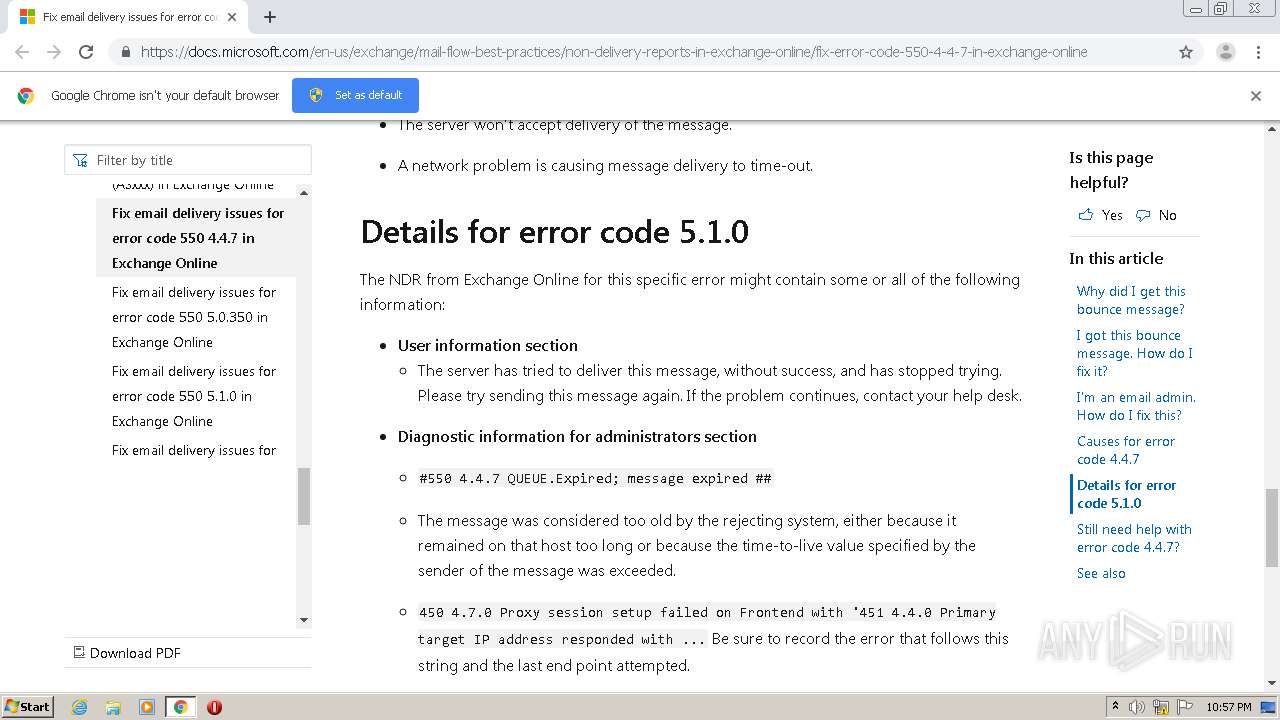Screen dimensions: 1280x720
Task: Click the page scroll up arrow
Action: 1272,128
